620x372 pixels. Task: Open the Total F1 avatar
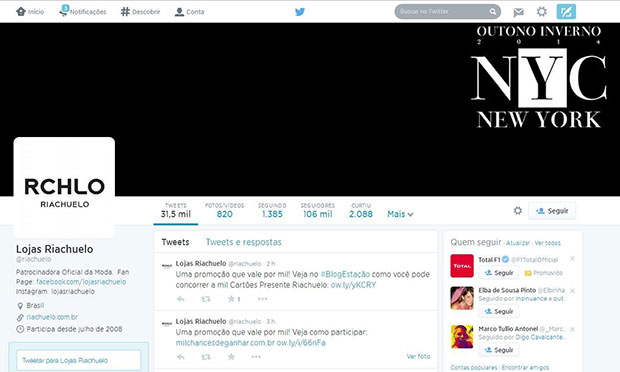click(x=462, y=266)
